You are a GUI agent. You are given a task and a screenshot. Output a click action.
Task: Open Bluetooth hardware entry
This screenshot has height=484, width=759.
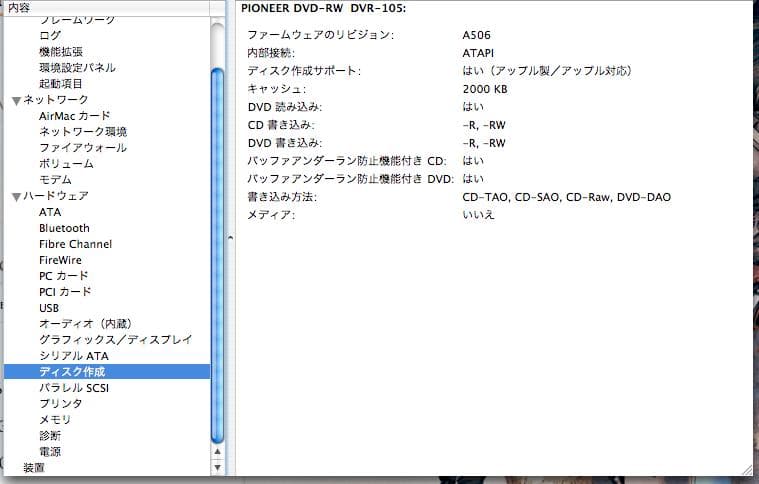click(x=64, y=228)
